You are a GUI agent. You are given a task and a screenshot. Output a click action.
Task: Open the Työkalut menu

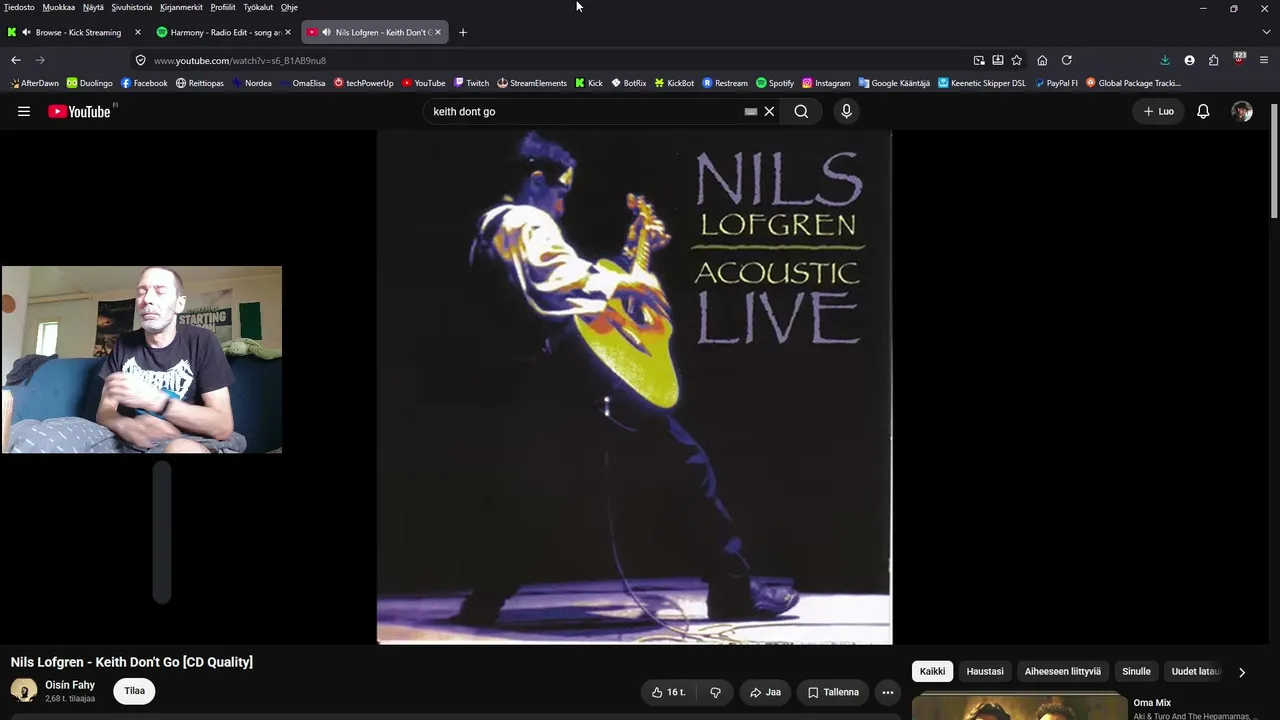tap(258, 7)
